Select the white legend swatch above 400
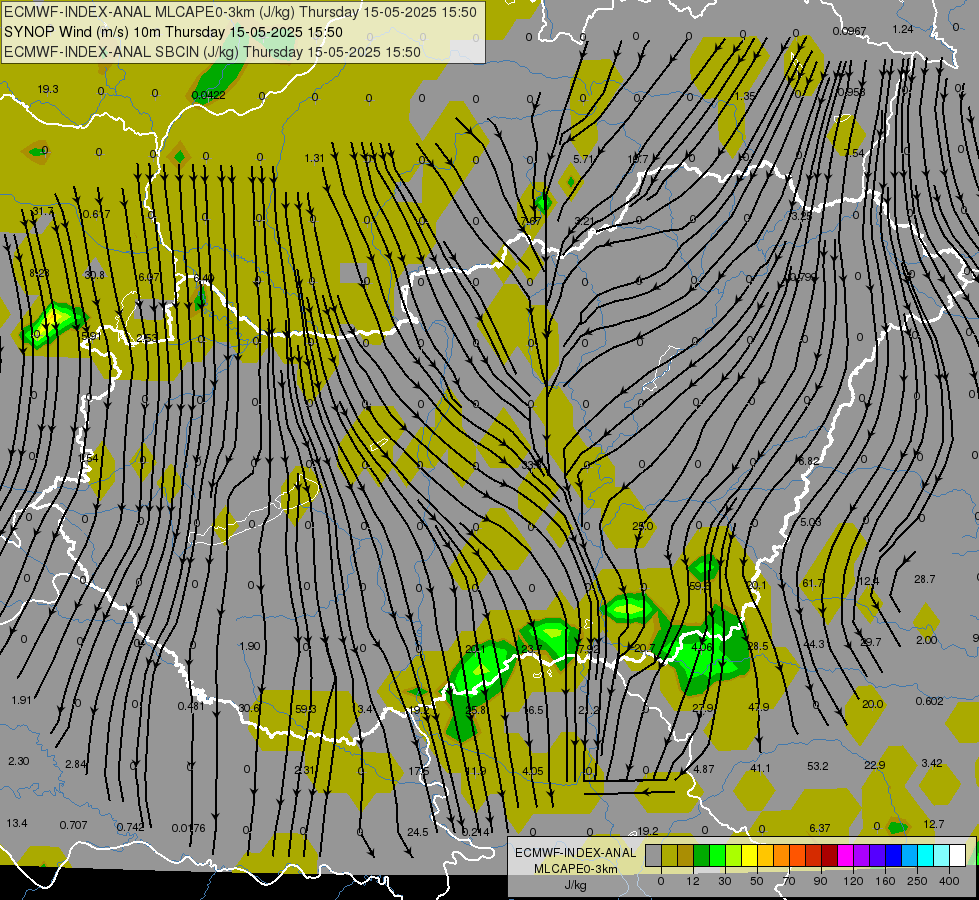 (x=957, y=855)
